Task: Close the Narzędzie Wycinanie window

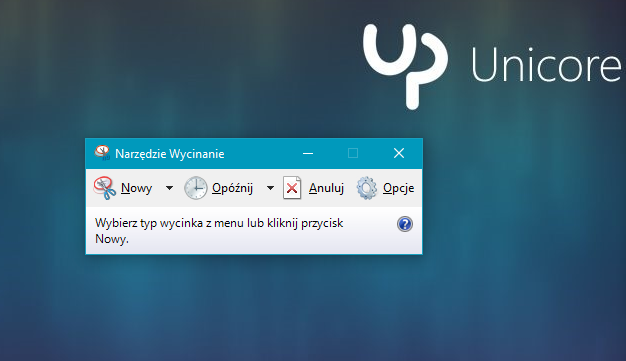Action: tap(399, 153)
